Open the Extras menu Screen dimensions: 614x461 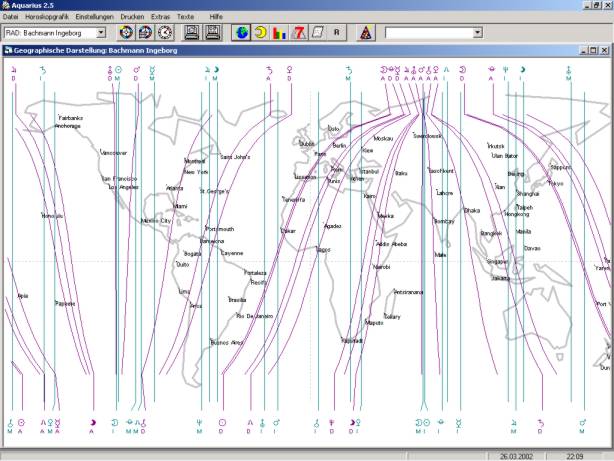(x=160, y=18)
